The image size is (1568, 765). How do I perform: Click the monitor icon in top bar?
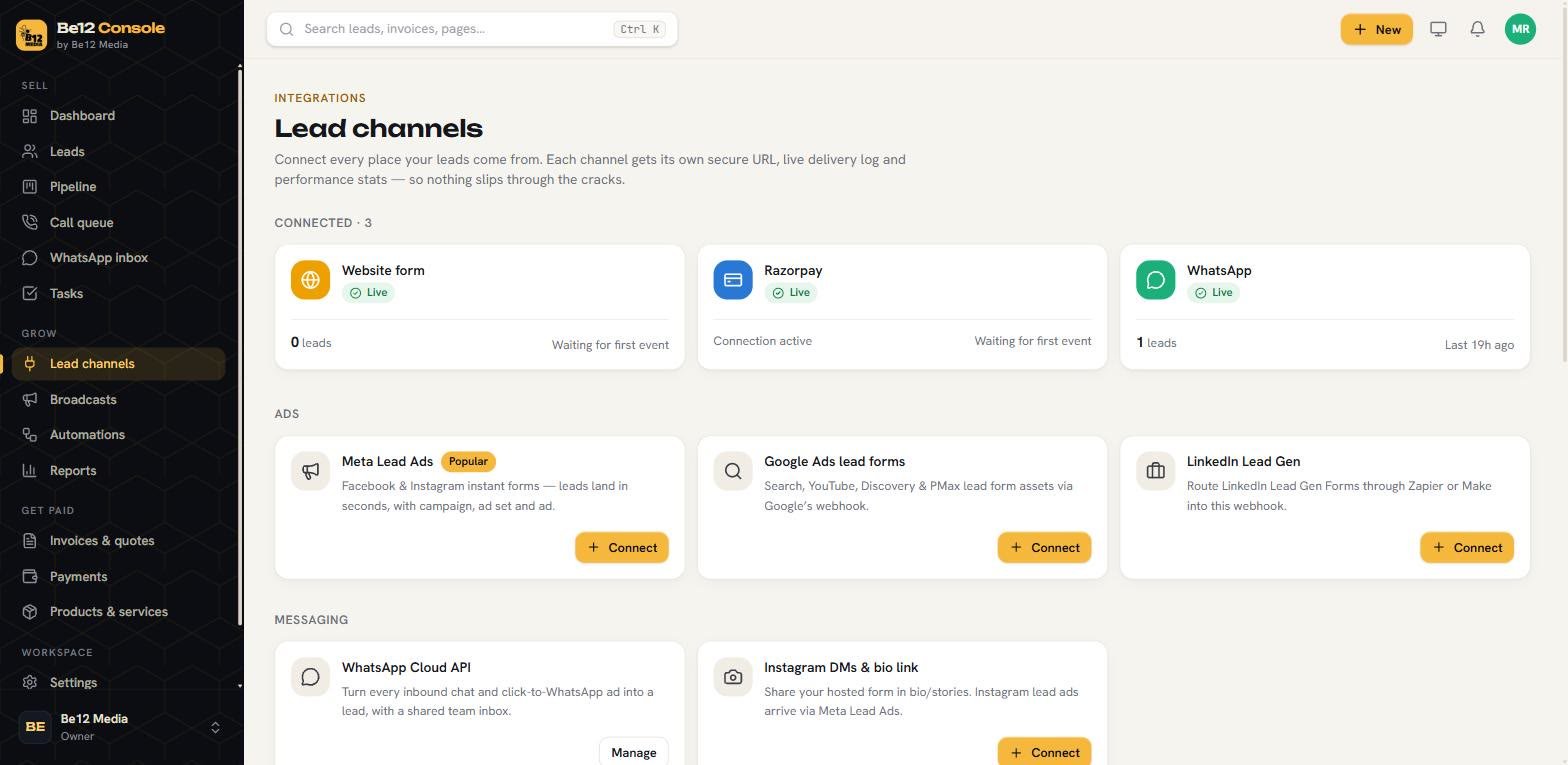pyautogui.click(x=1438, y=29)
